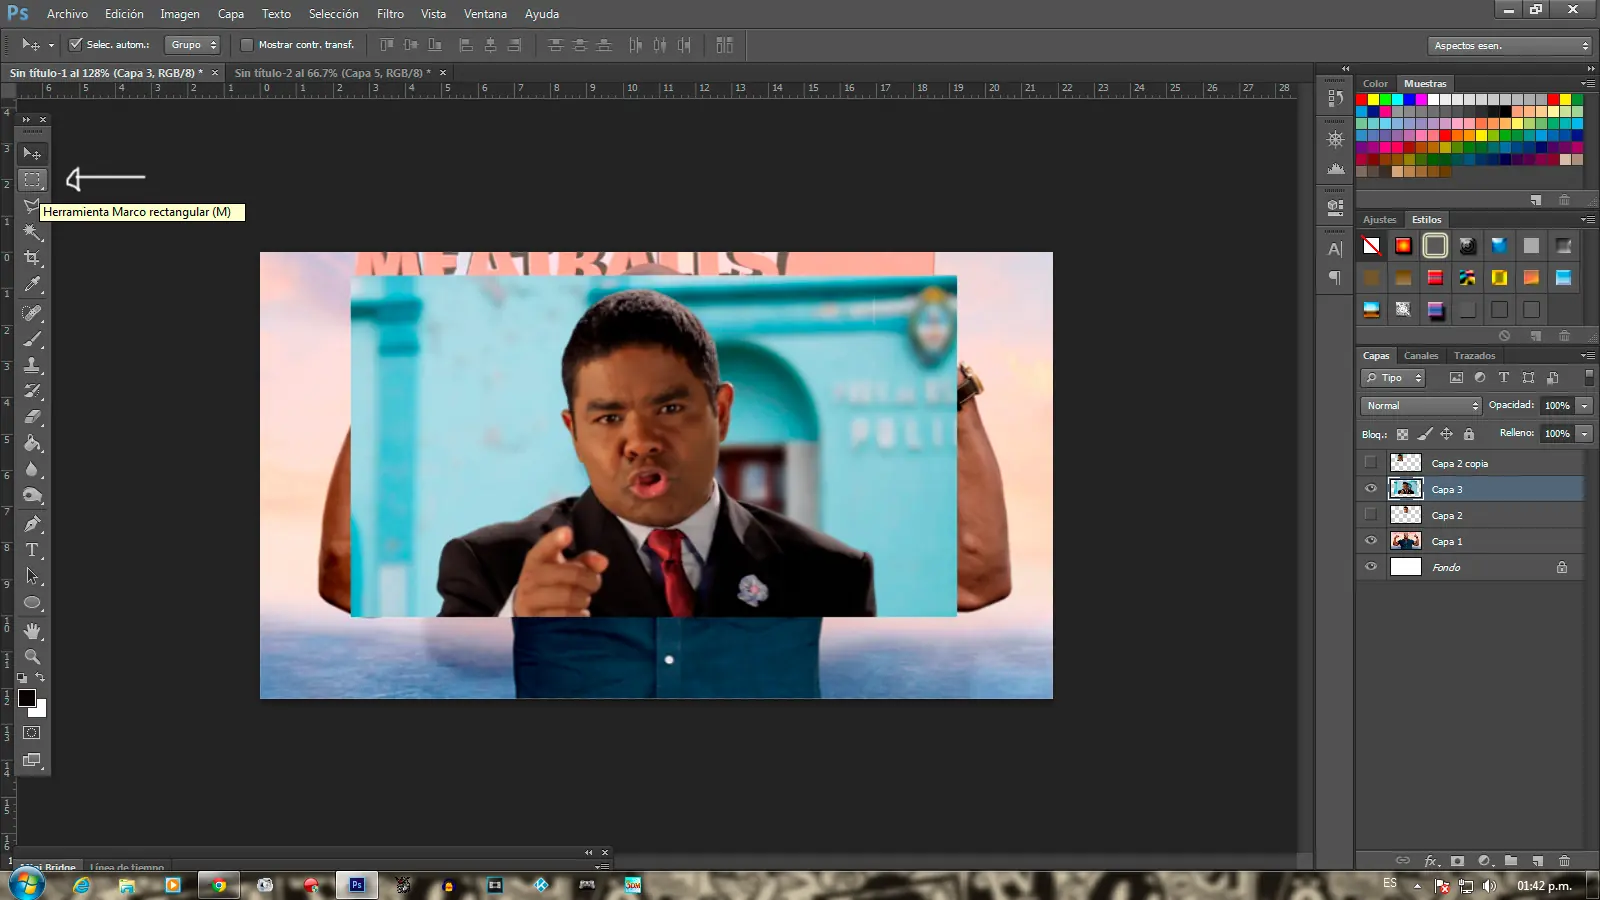Create a new layer group
Image resolution: width=1600 pixels, height=900 pixels.
(x=1511, y=861)
